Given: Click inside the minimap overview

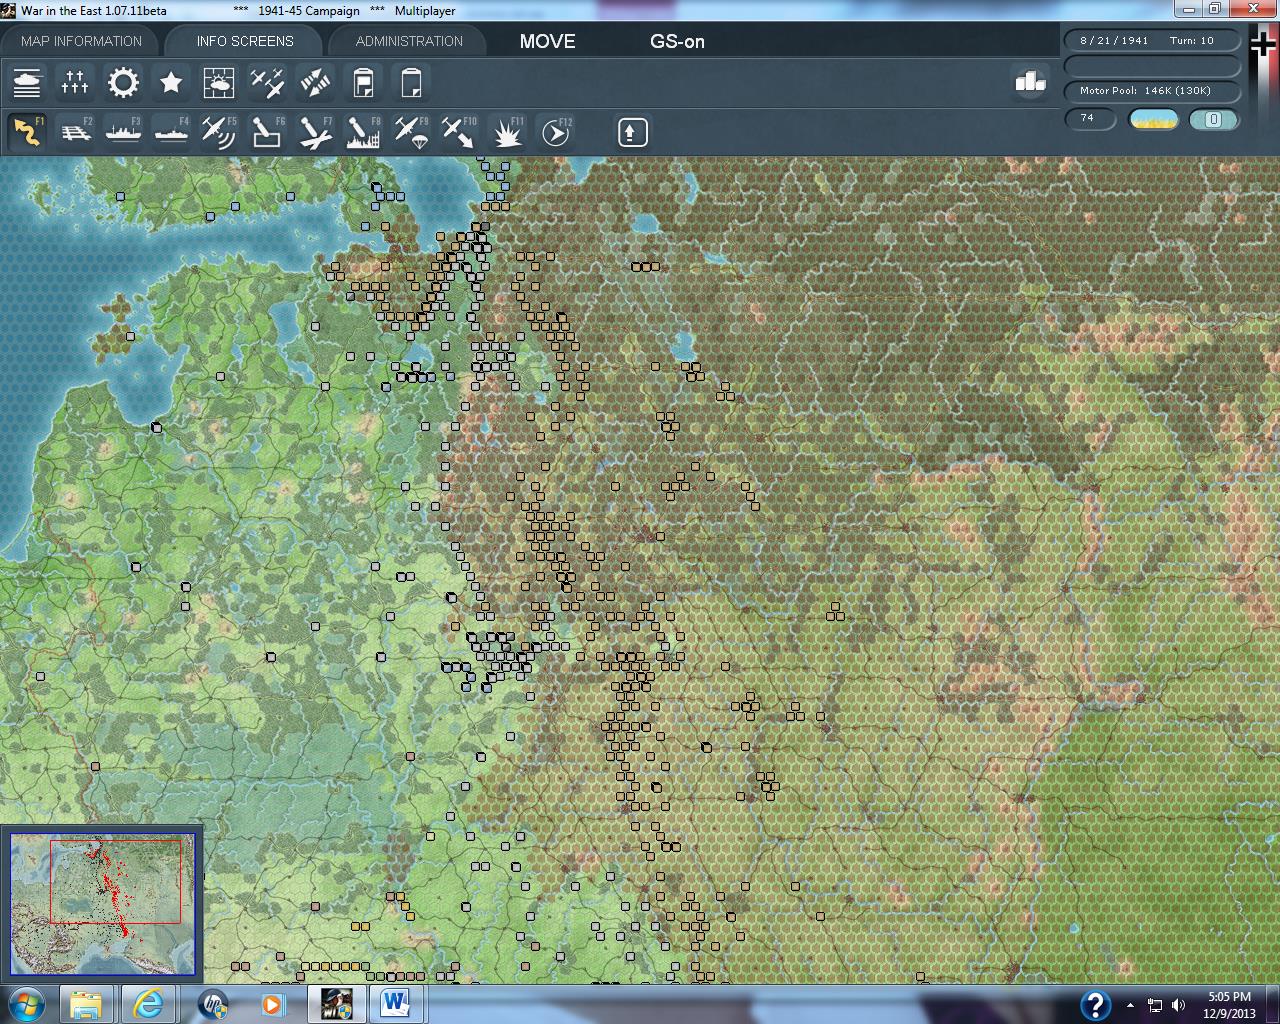Looking at the screenshot, I should (102, 905).
